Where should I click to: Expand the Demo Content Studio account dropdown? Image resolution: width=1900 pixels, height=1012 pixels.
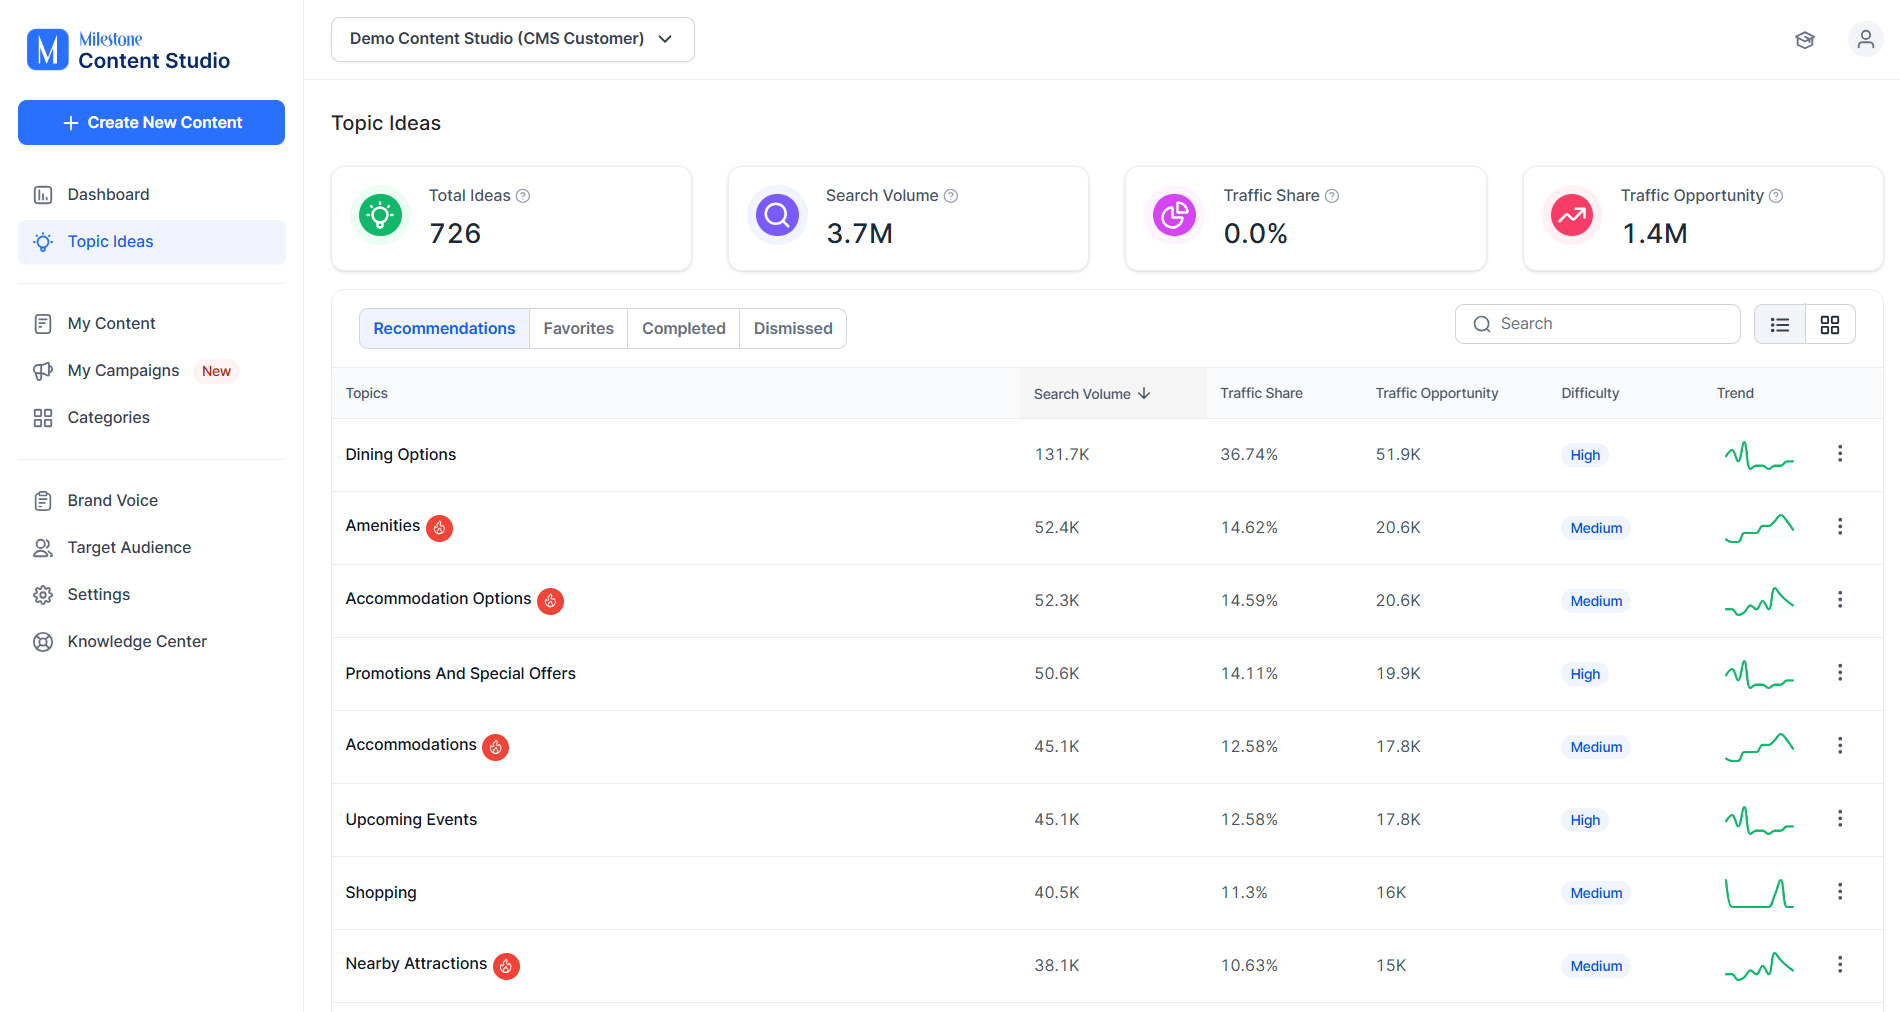point(513,39)
